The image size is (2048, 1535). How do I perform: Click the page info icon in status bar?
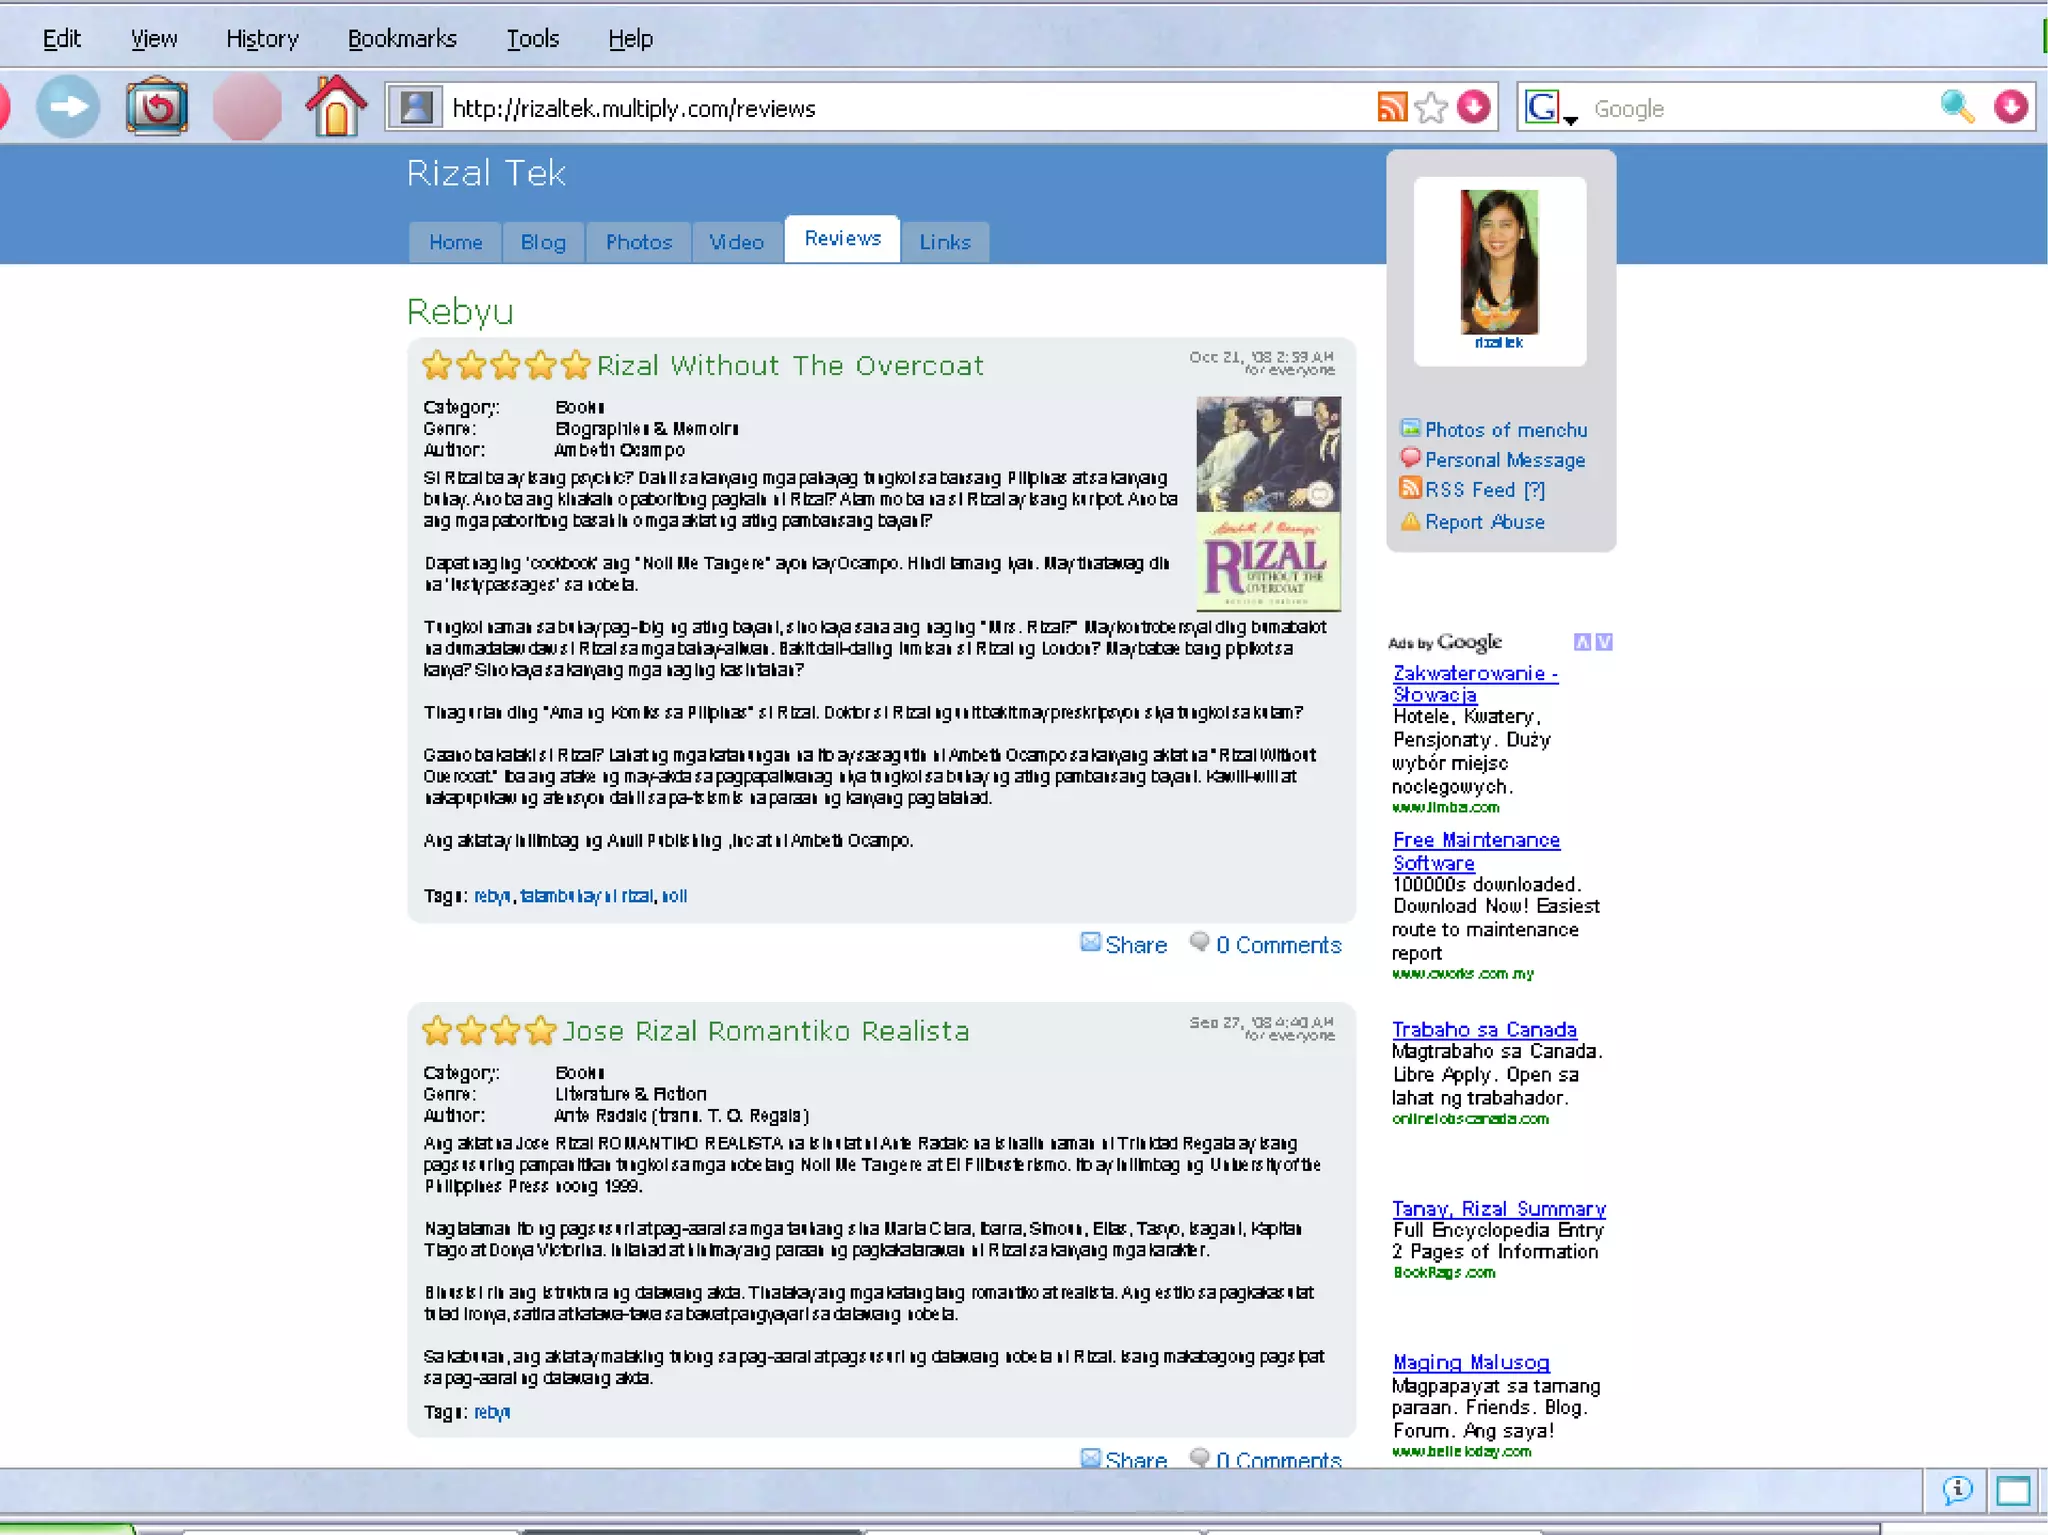click(x=1957, y=1491)
